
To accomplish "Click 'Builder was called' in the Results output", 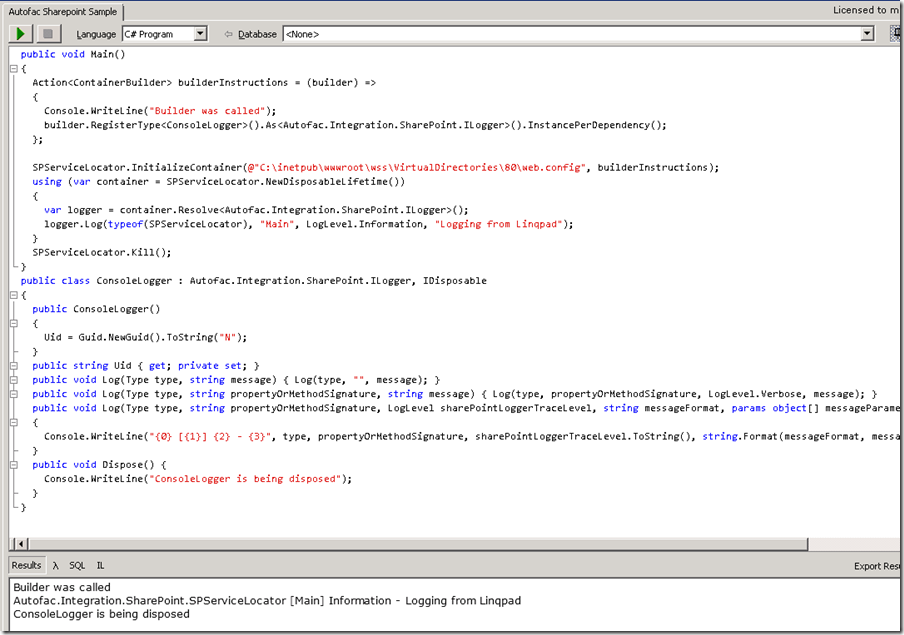I will (62, 587).
